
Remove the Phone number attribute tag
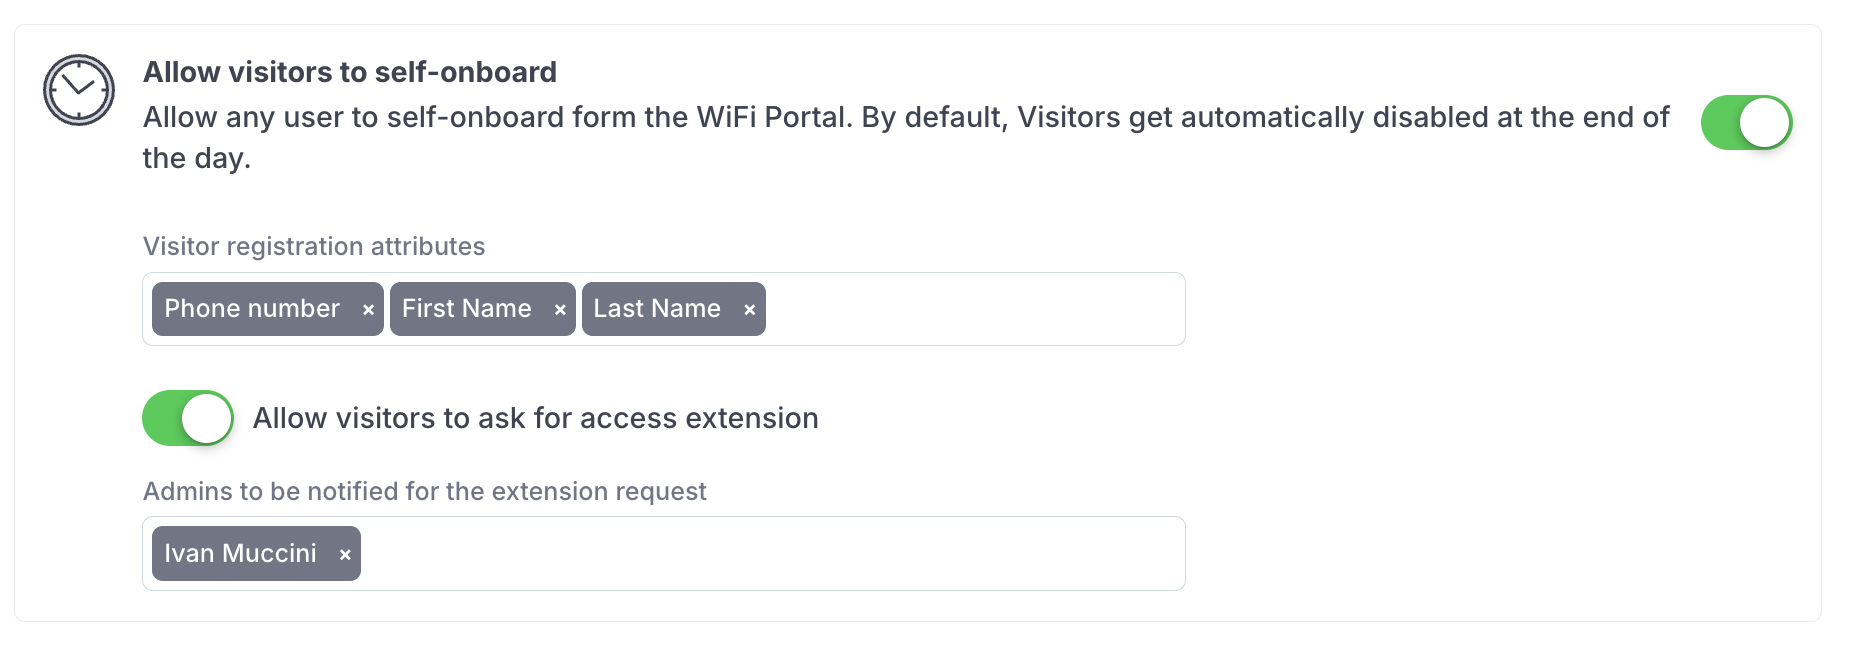[x=368, y=310]
